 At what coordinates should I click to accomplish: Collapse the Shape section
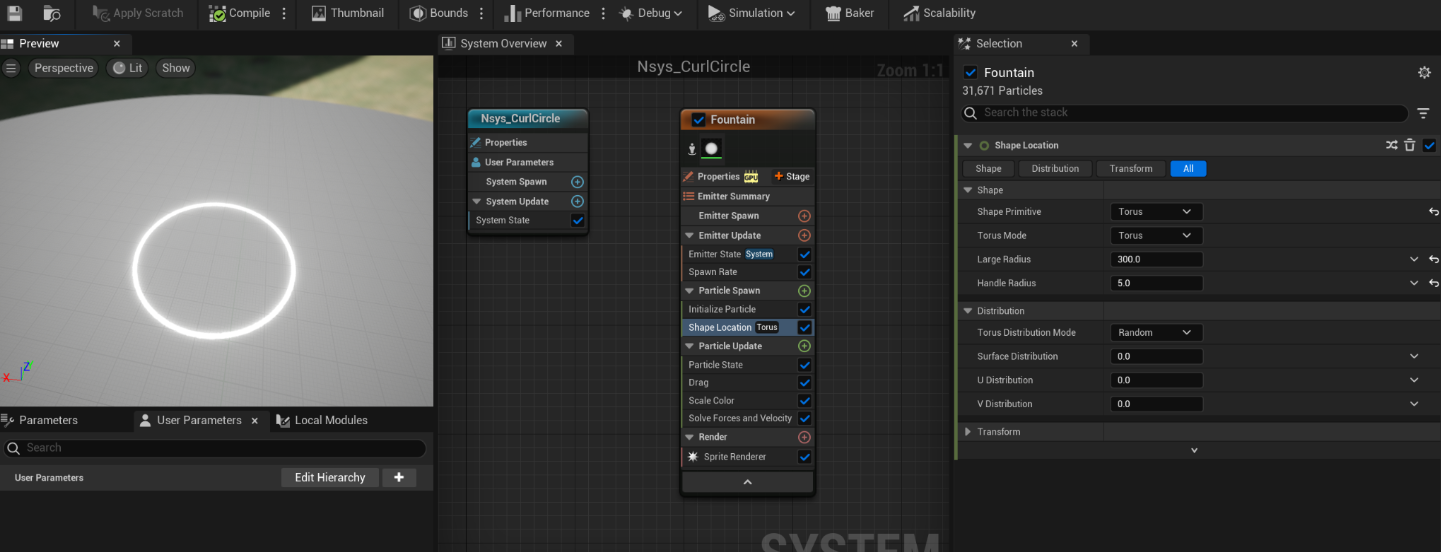[967, 190]
